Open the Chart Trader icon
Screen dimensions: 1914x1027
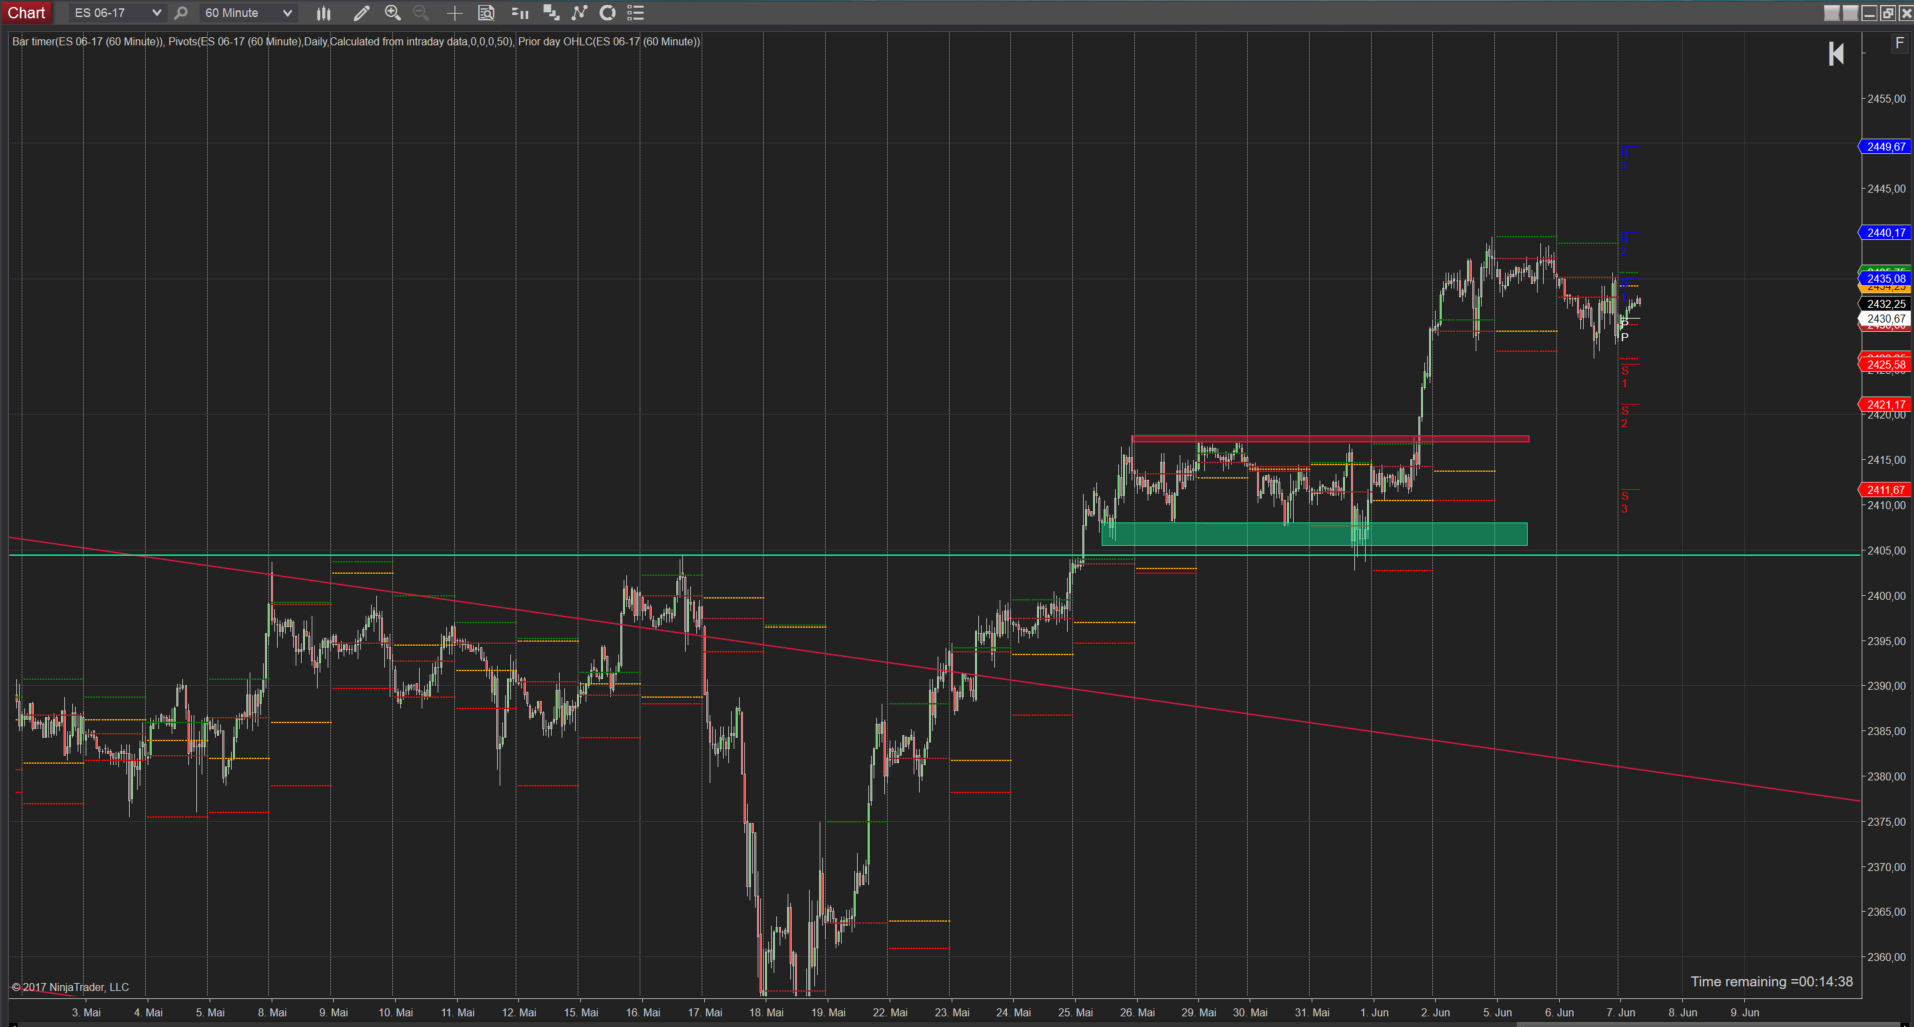pos(520,13)
